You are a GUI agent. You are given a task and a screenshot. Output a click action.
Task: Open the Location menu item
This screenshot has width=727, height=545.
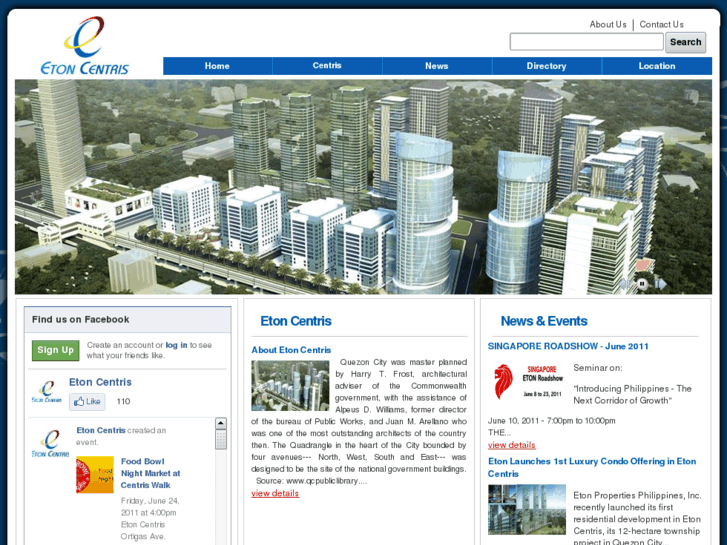click(x=657, y=66)
